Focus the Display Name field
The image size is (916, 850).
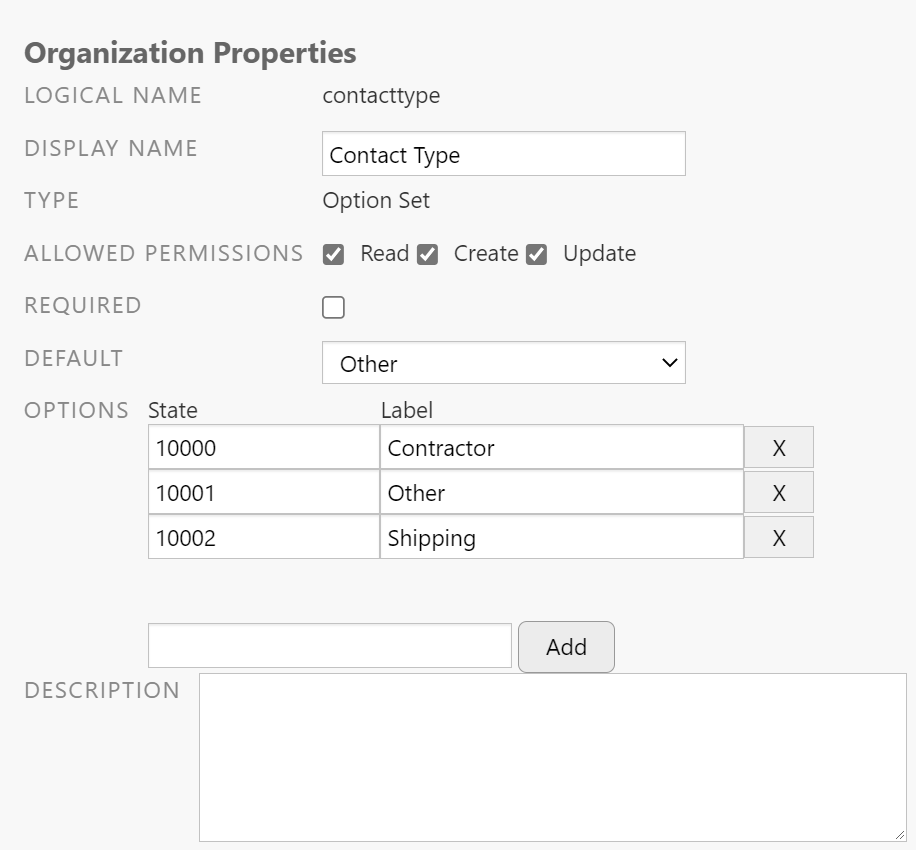(x=504, y=154)
